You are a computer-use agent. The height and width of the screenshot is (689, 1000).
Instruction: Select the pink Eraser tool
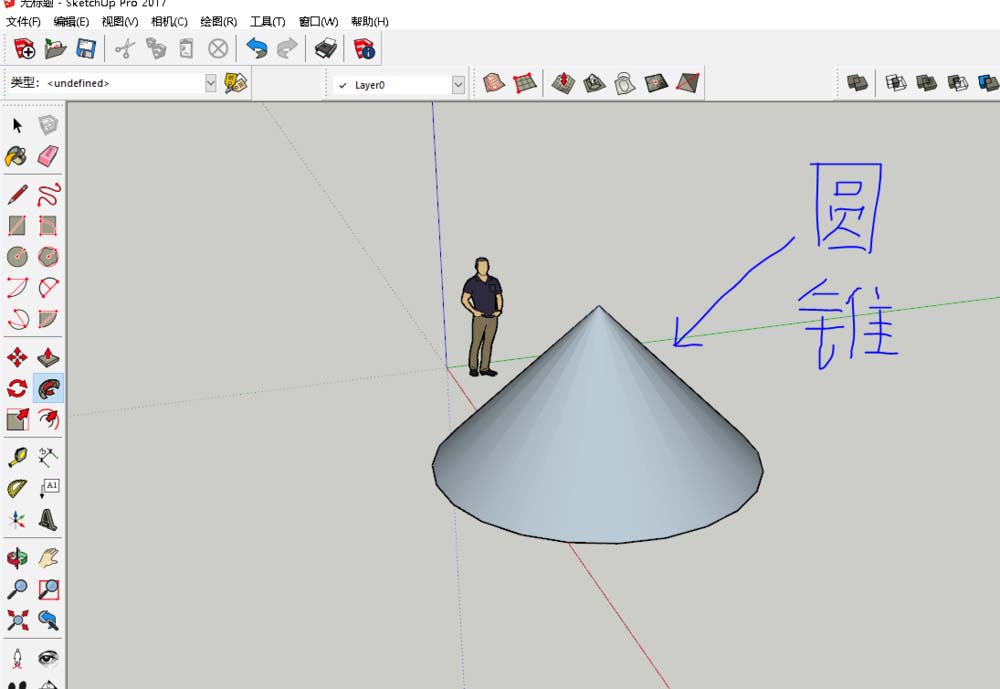coord(48,156)
